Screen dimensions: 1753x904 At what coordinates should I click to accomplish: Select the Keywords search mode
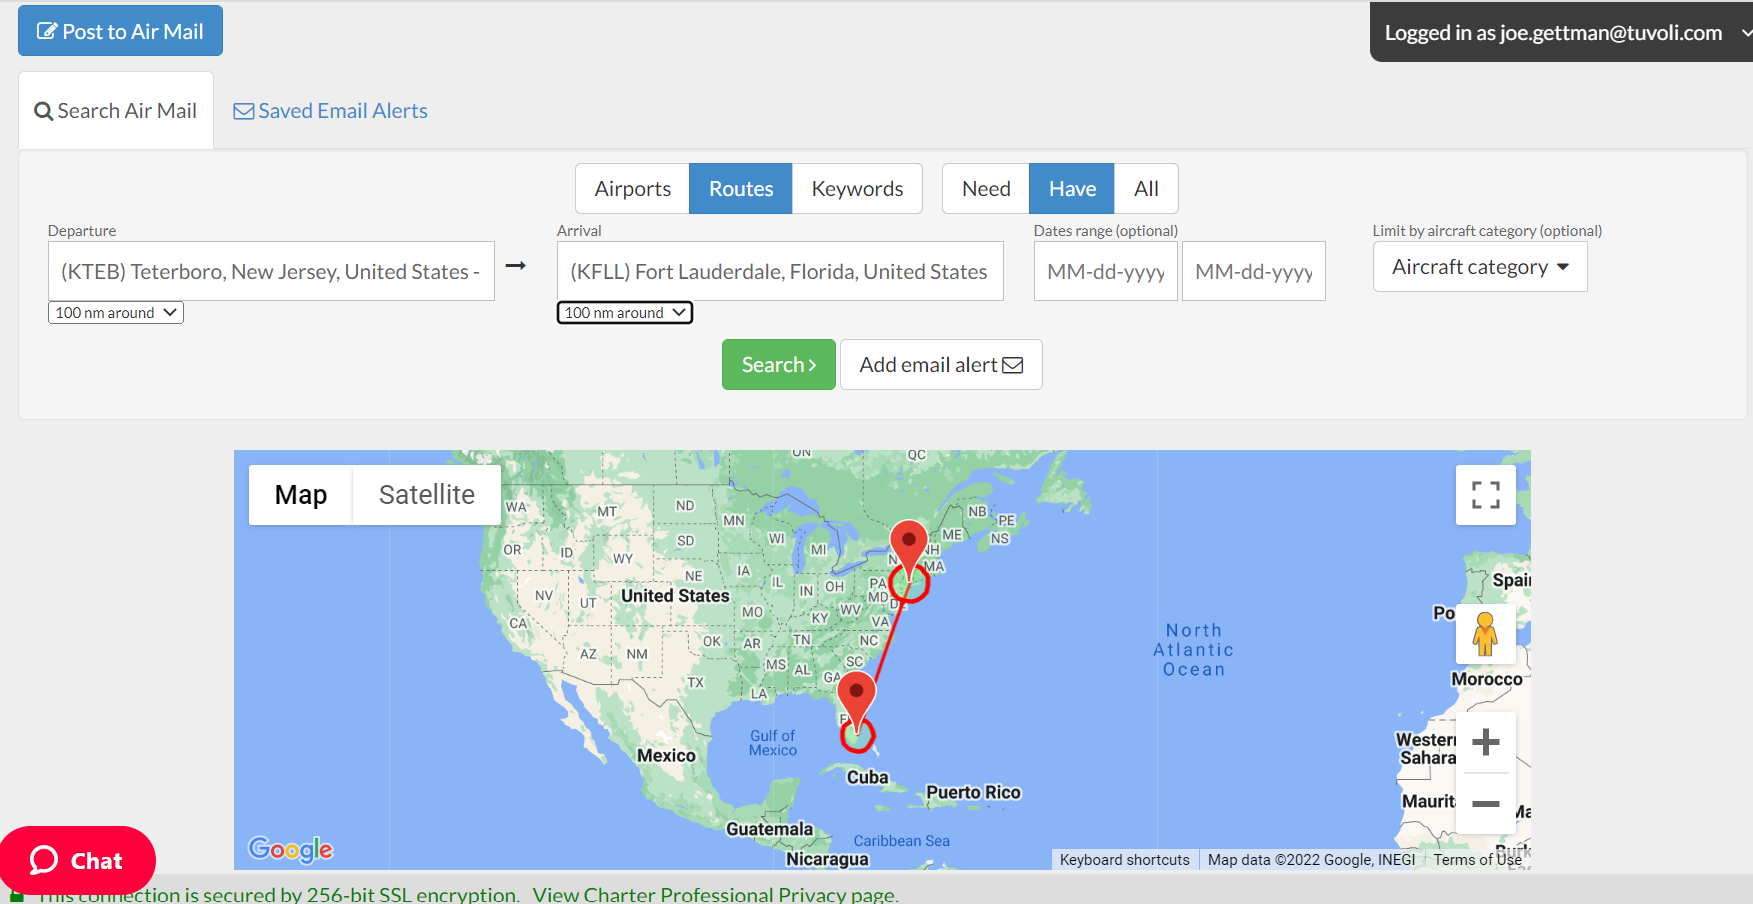857,189
